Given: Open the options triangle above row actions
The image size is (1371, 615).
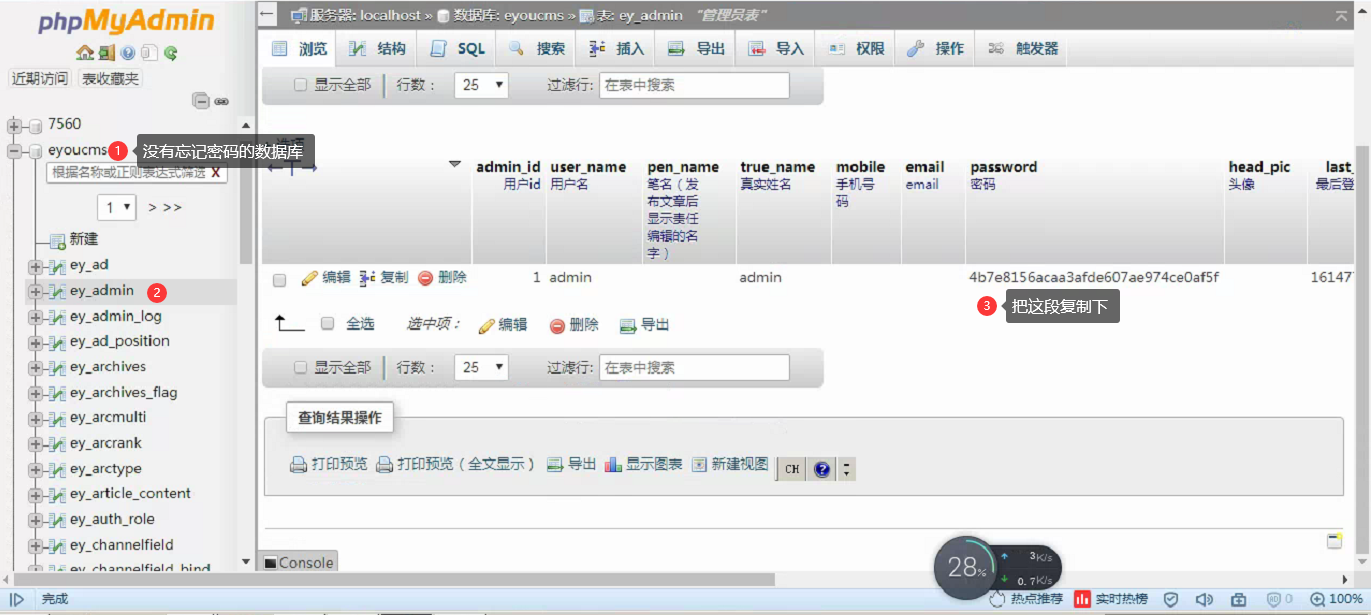Looking at the screenshot, I should click(455, 164).
